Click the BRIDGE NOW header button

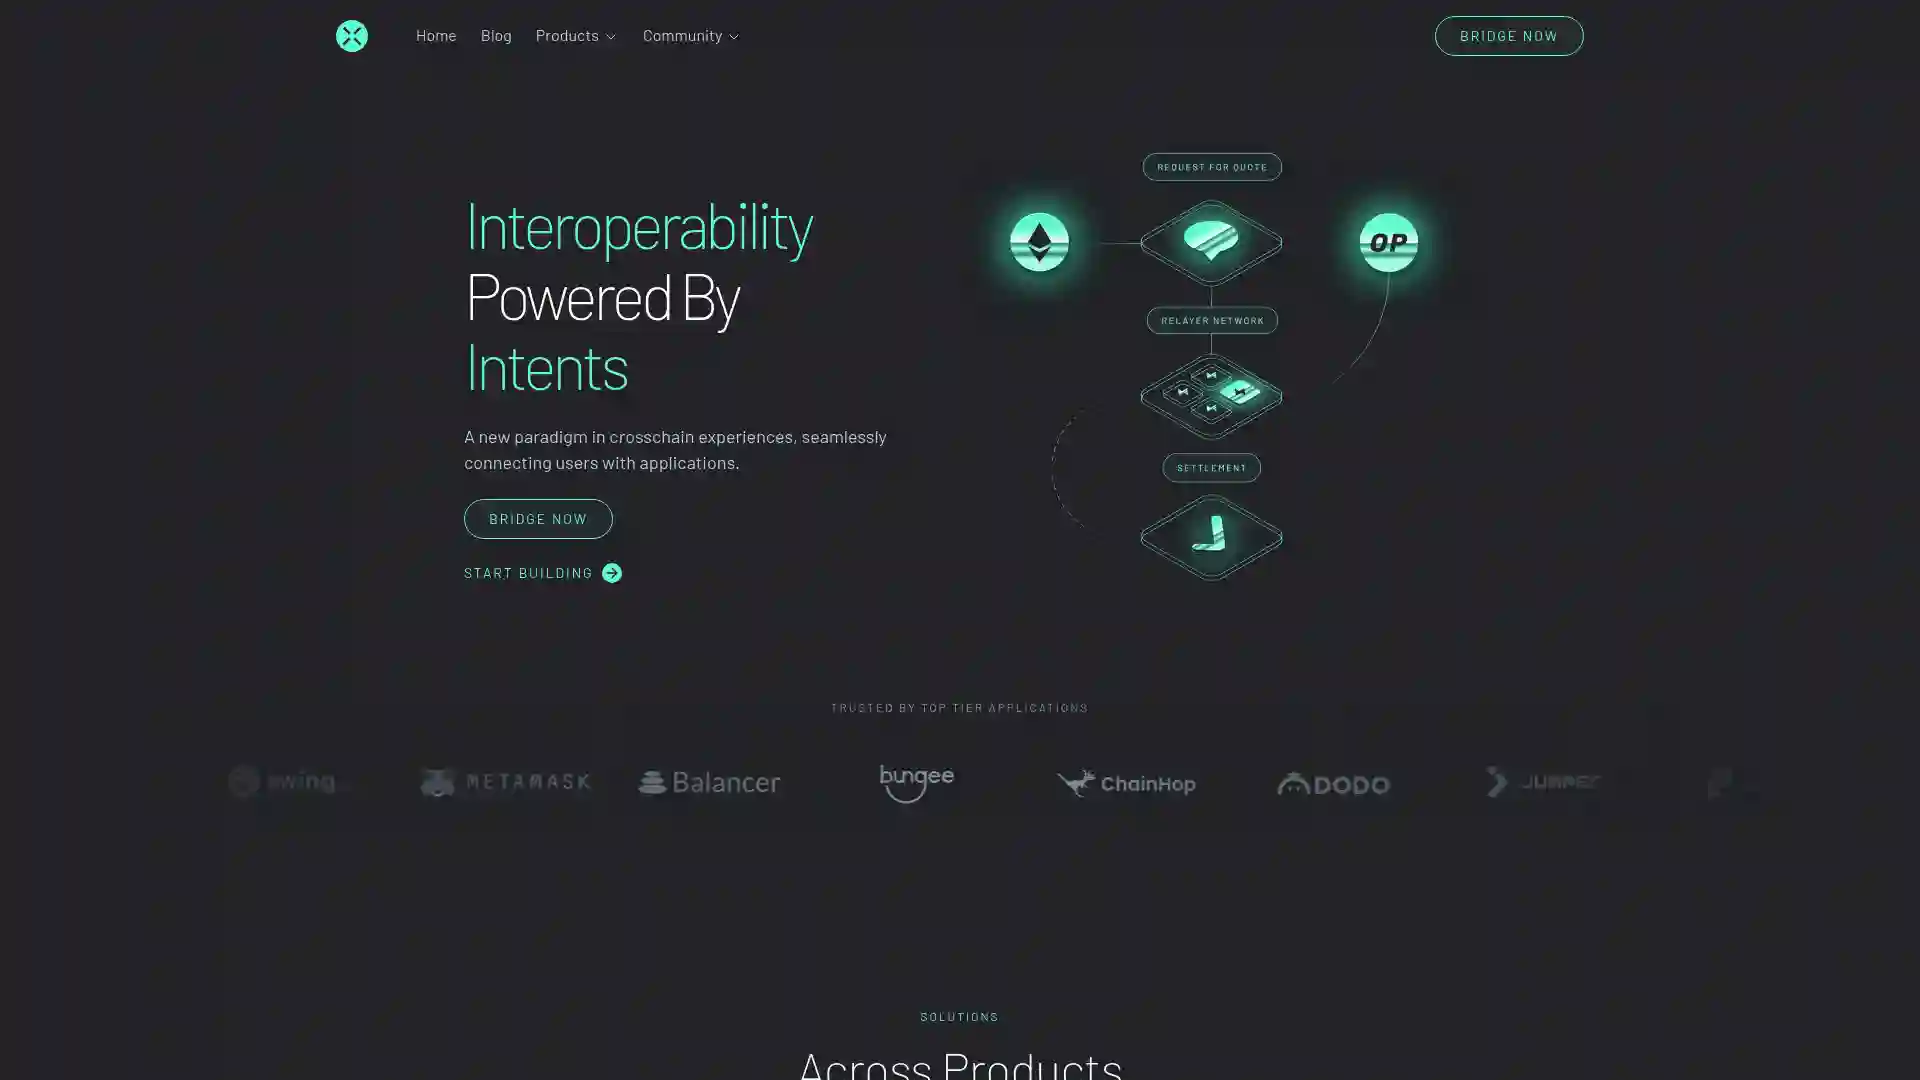coord(1509,36)
